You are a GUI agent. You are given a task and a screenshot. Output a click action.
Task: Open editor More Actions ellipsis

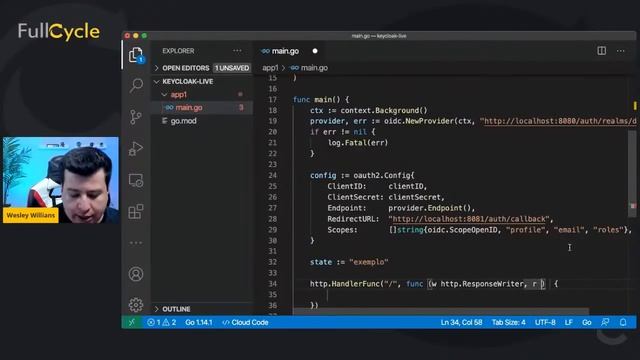tap(621, 51)
